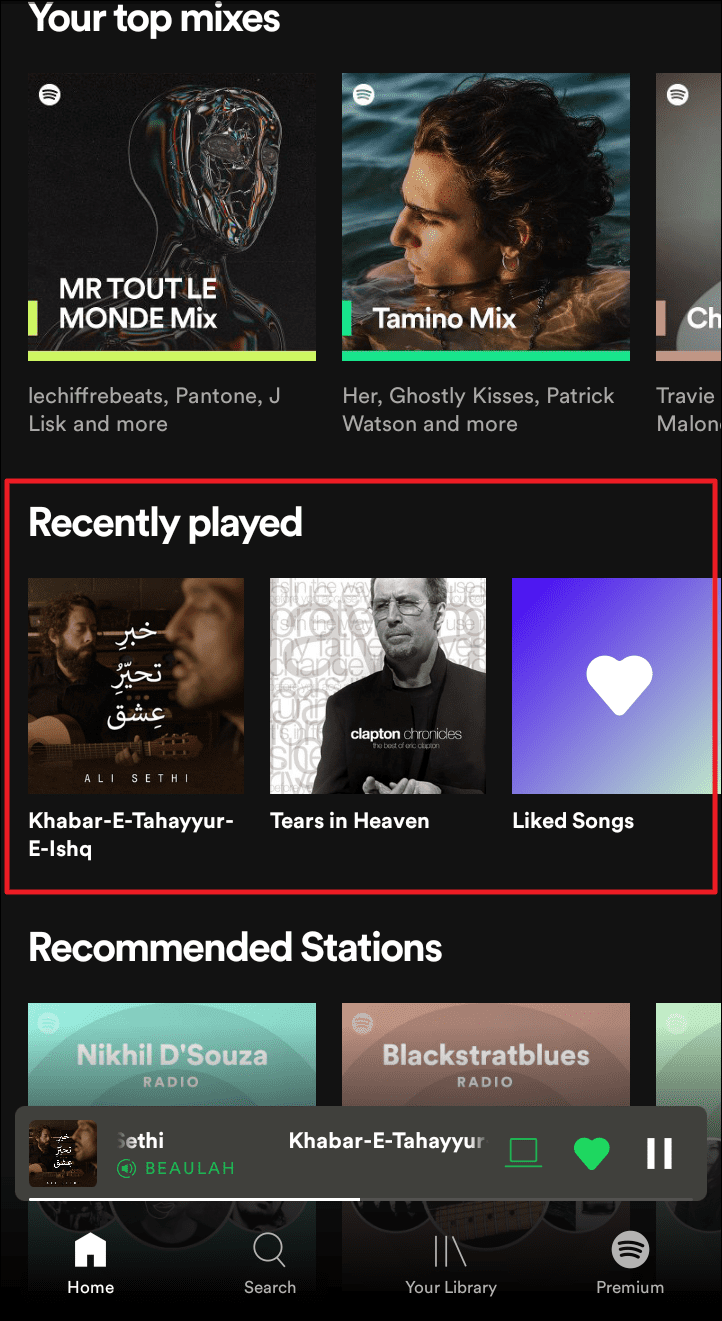Screen dimensions: 722x1321
Task: Tap the Spotify Premium logo icon
Action: (x=630, y=1250)
